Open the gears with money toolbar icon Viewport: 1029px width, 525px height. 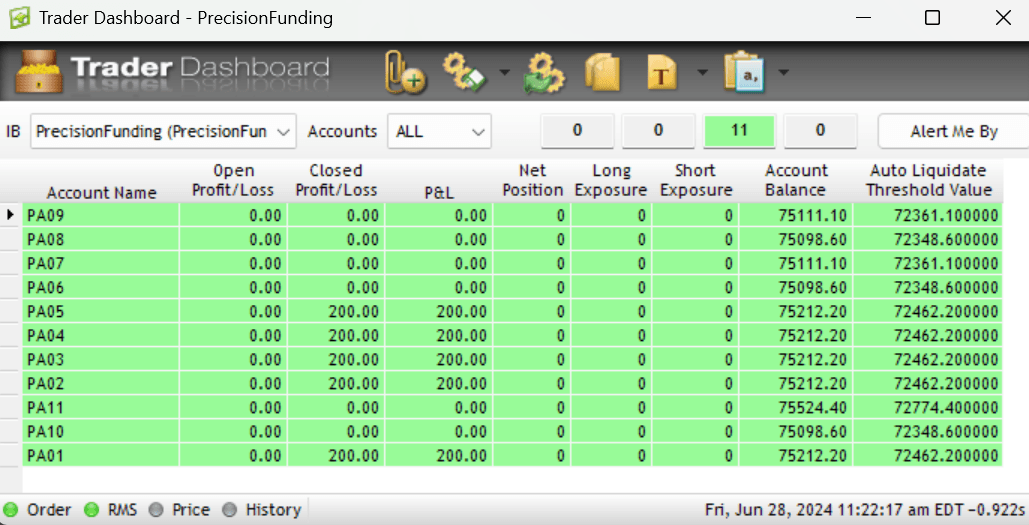tap(464, 72)
